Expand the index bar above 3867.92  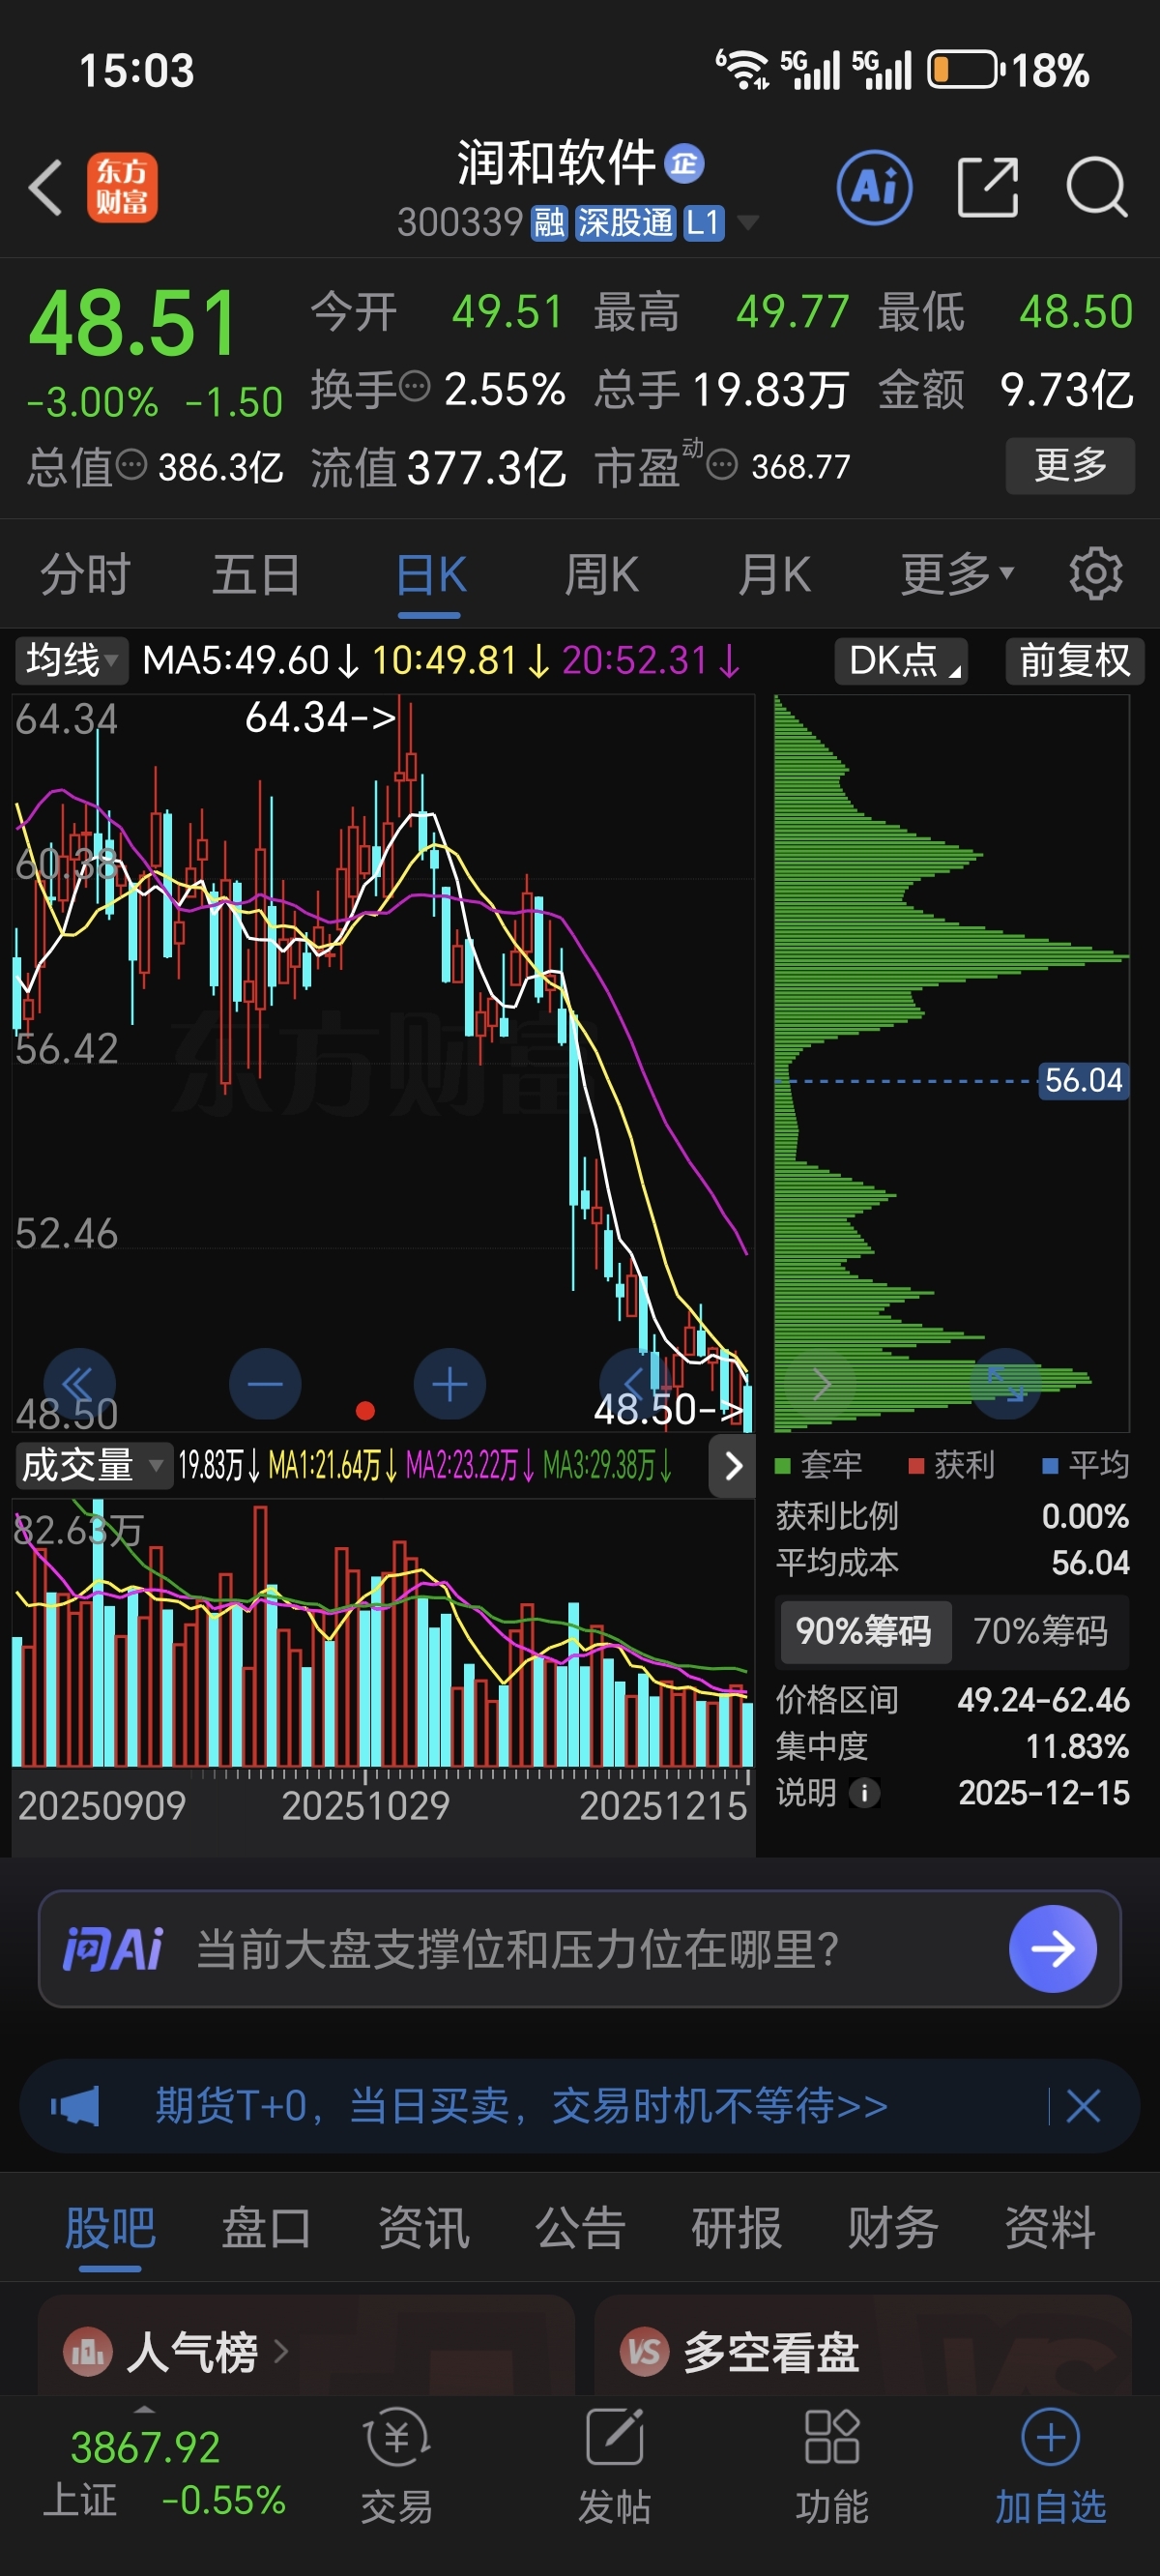[145, 2409]
